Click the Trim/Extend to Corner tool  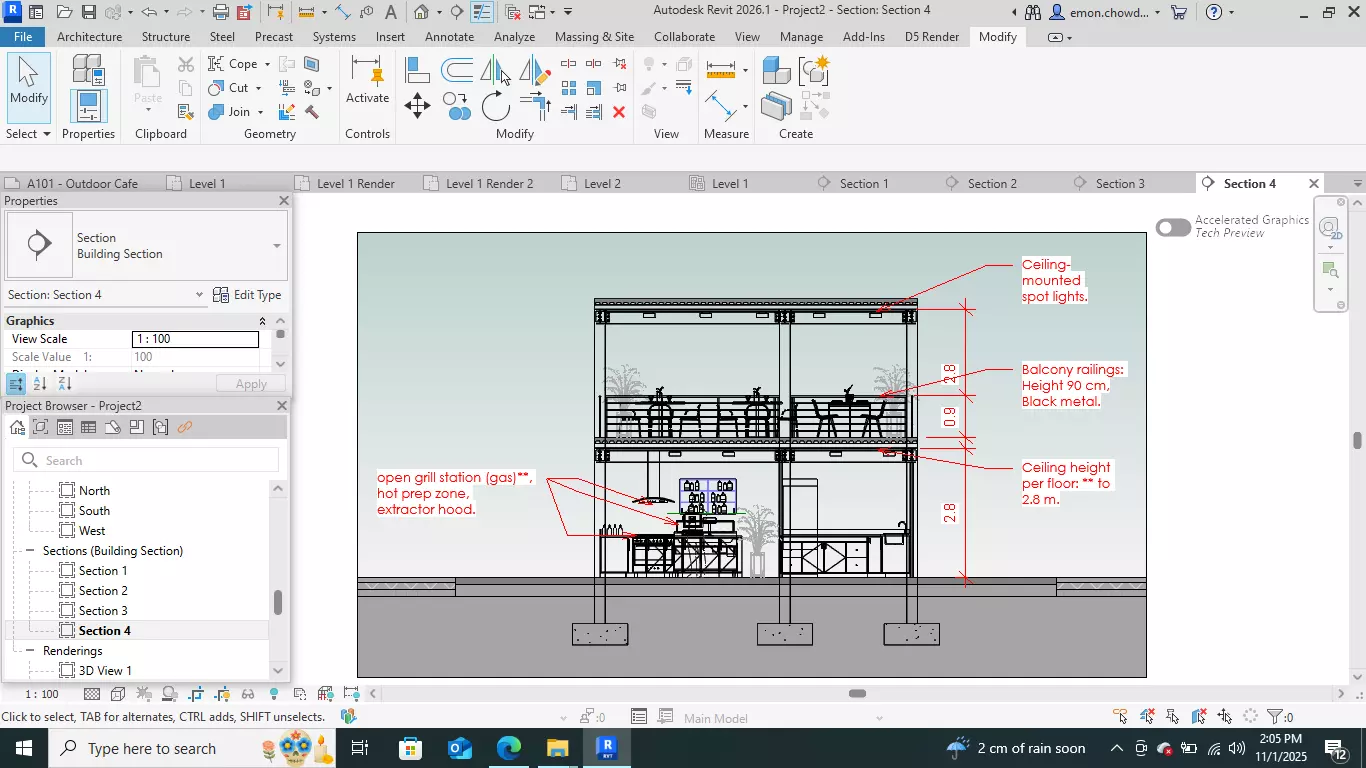click(536, 105)
